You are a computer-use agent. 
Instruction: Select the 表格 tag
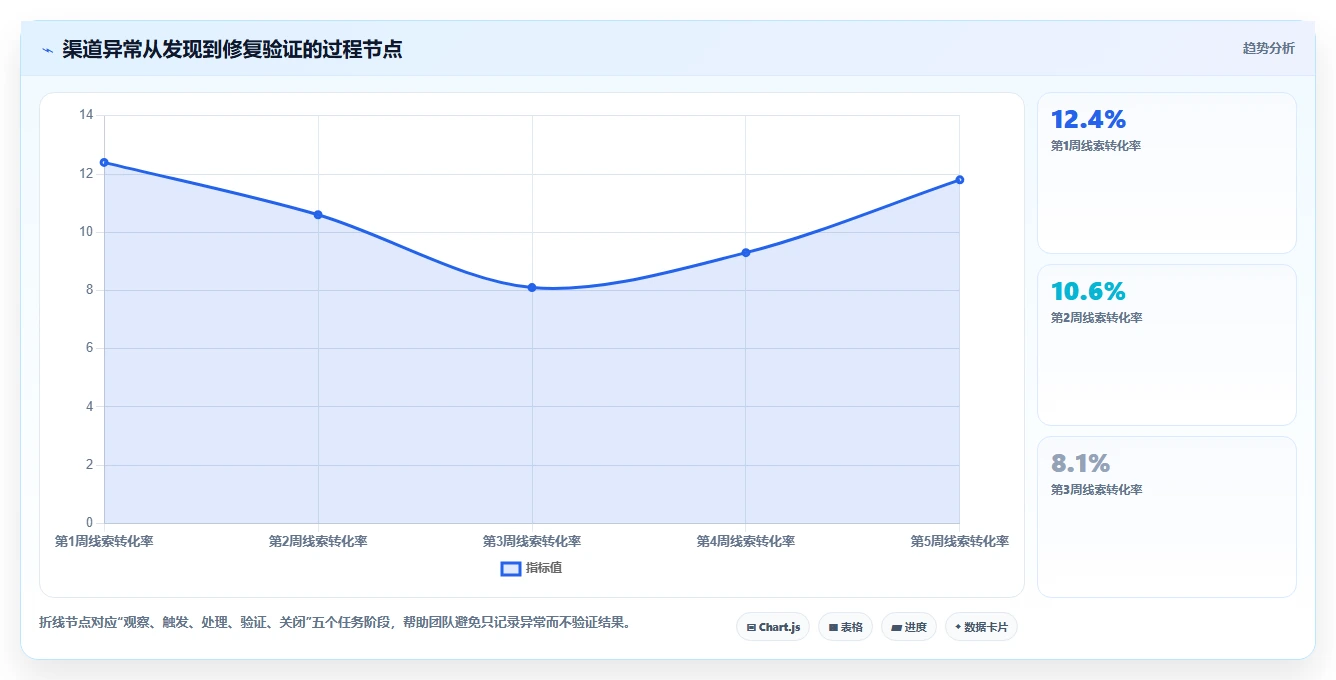[x=845, y=627]
